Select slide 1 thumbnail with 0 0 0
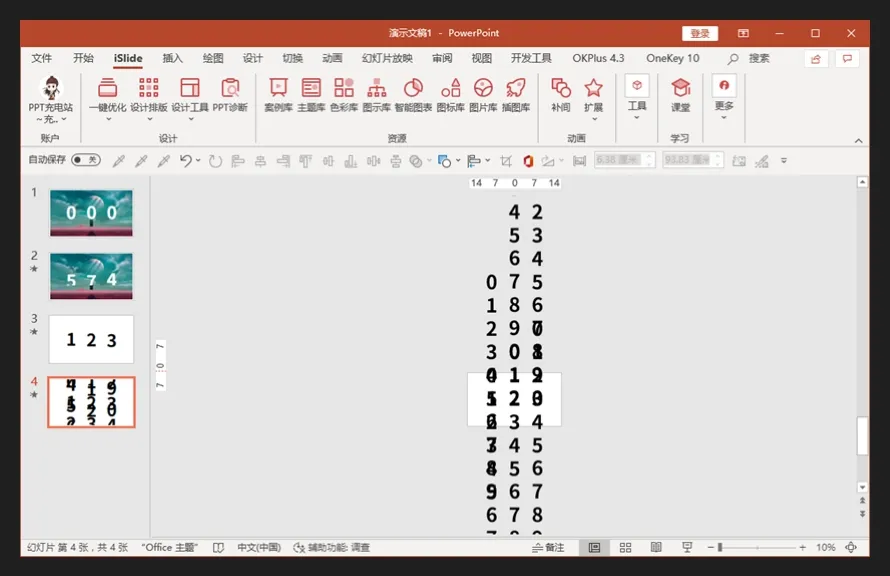This screenshot has height=576, width=890. pyautogui.click(x=91, y=213)
